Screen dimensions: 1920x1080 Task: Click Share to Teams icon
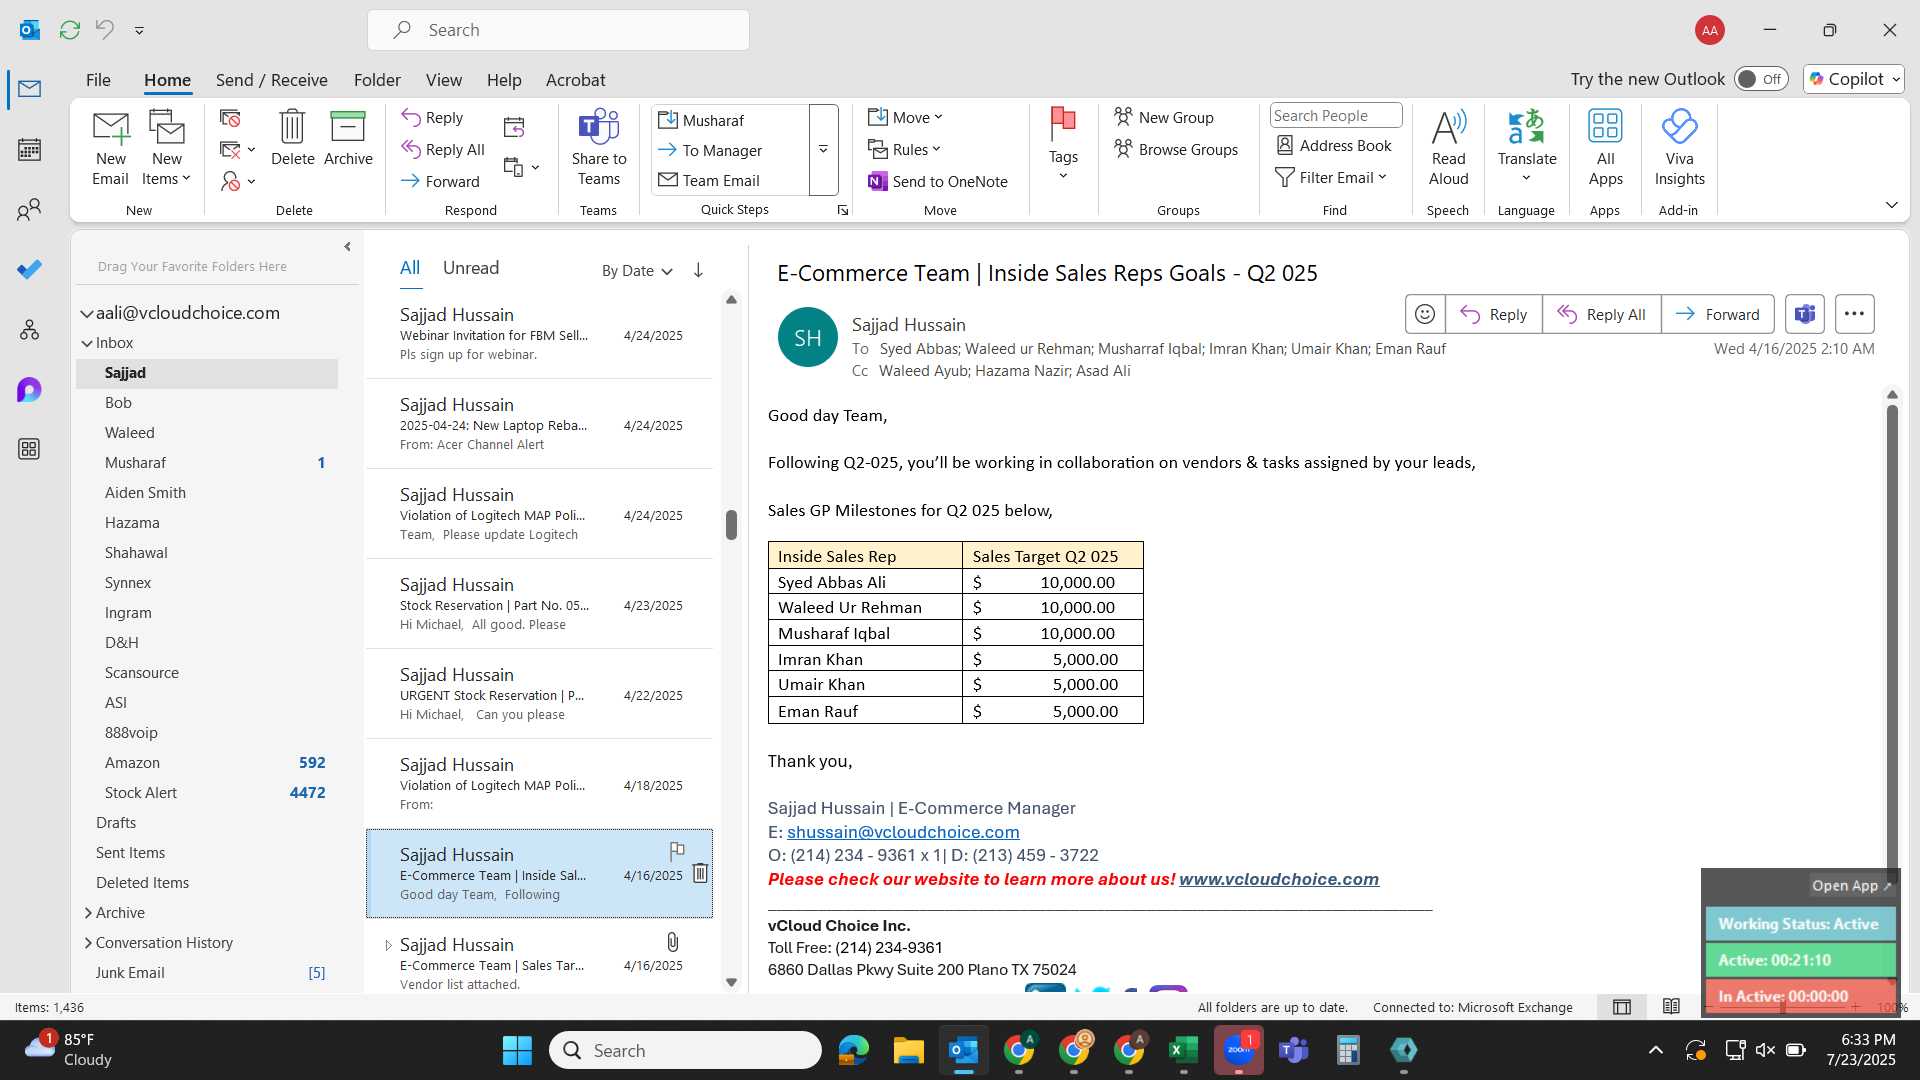point(599,148)
